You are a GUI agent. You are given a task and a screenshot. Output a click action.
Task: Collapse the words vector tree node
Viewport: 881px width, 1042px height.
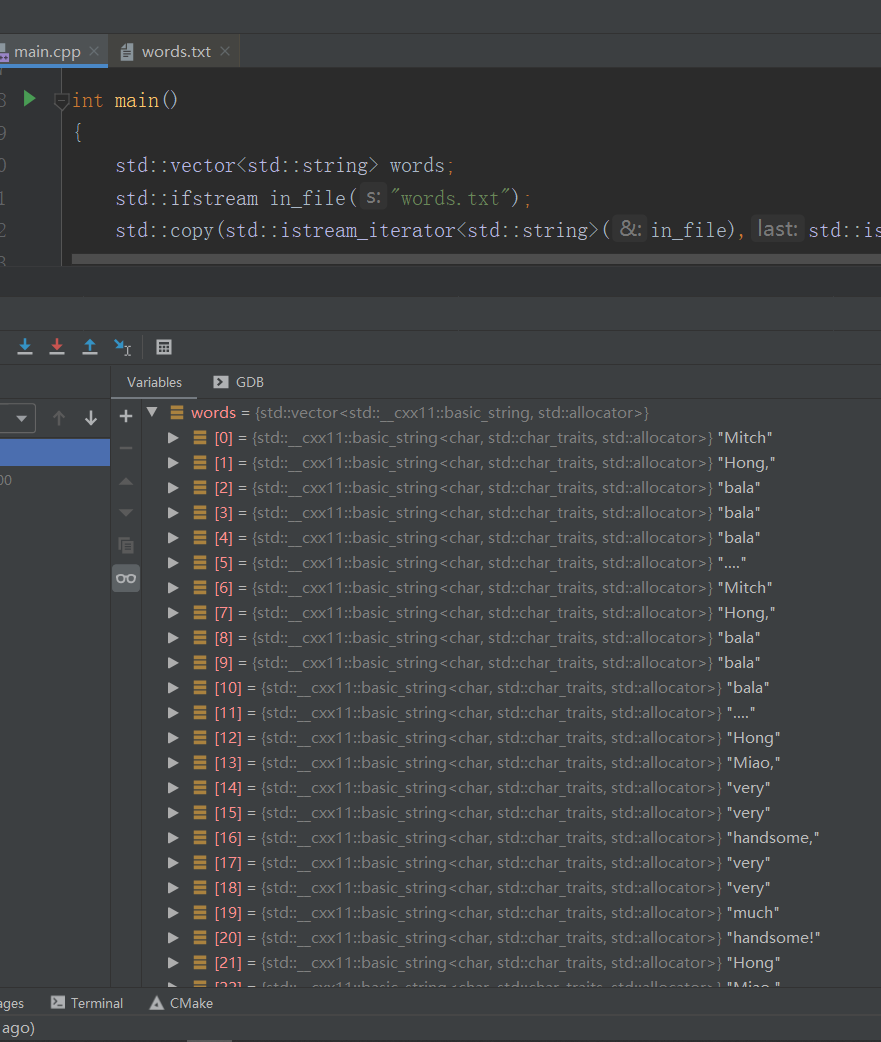[152, 412]
